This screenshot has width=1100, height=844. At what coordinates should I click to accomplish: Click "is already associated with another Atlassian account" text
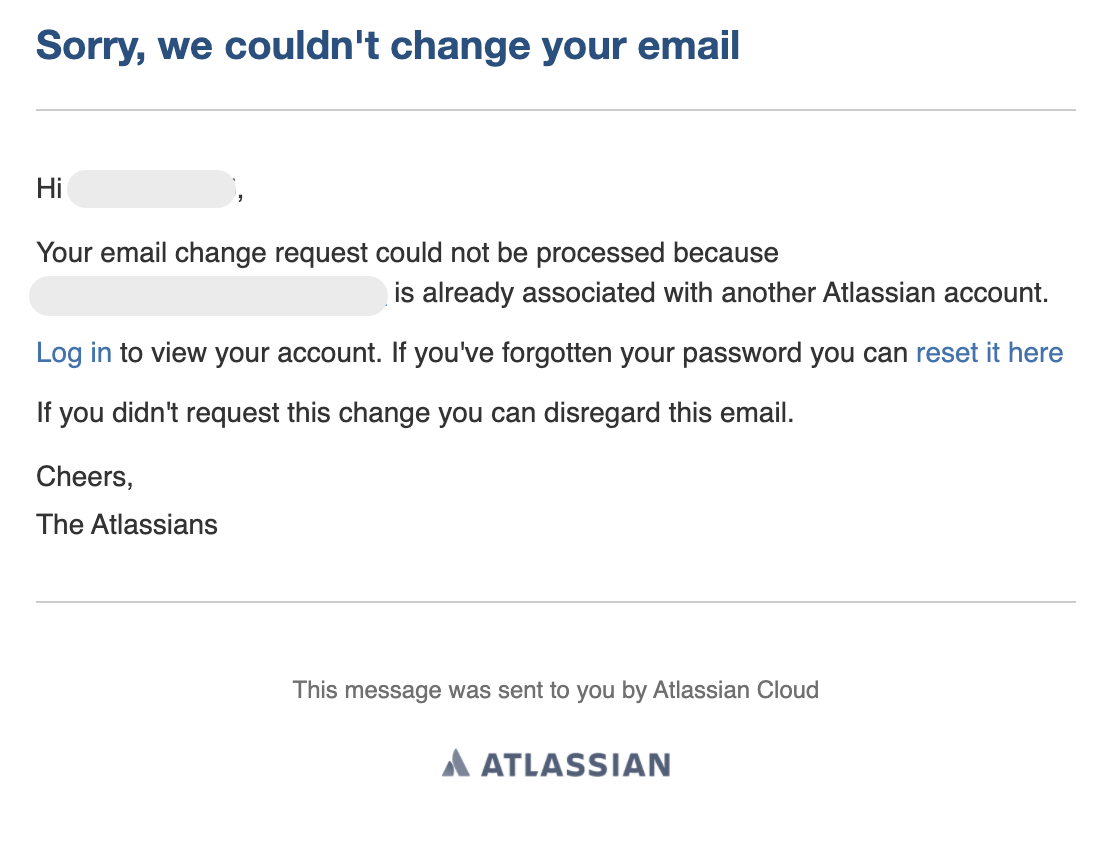[720, 294]
